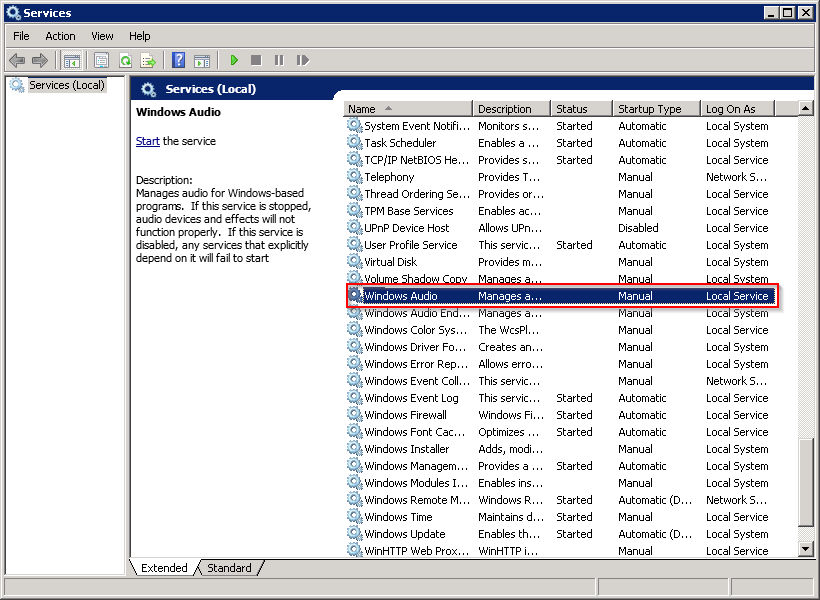Click the green Start Service play button
This screenshot has height=600, width=820.
coord(234,61)
